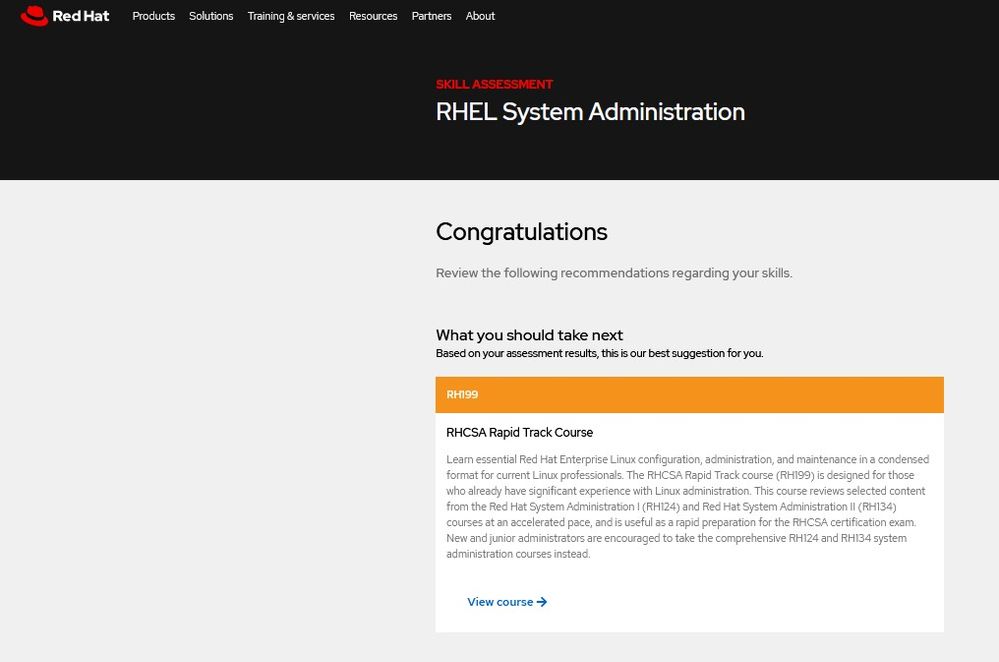Open the Solutions menu
Viewport: 999px width, 662px height.
(211, 16)
